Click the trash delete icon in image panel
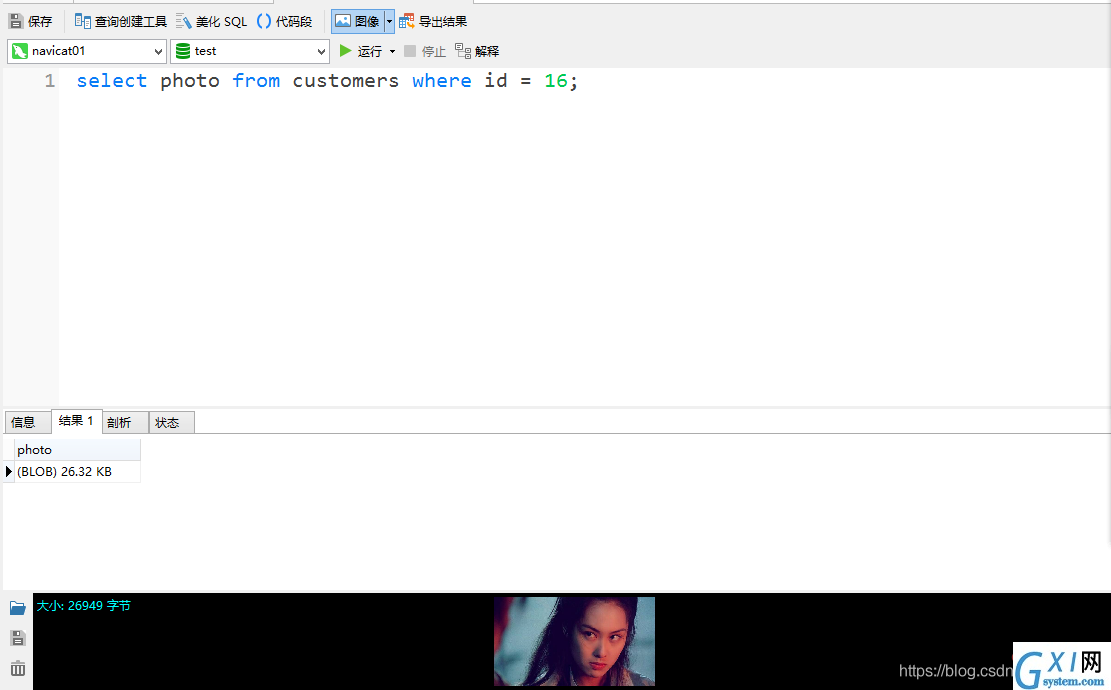Image resolution: width=1111 pixels, height=690 pixels. click(18, 668)
